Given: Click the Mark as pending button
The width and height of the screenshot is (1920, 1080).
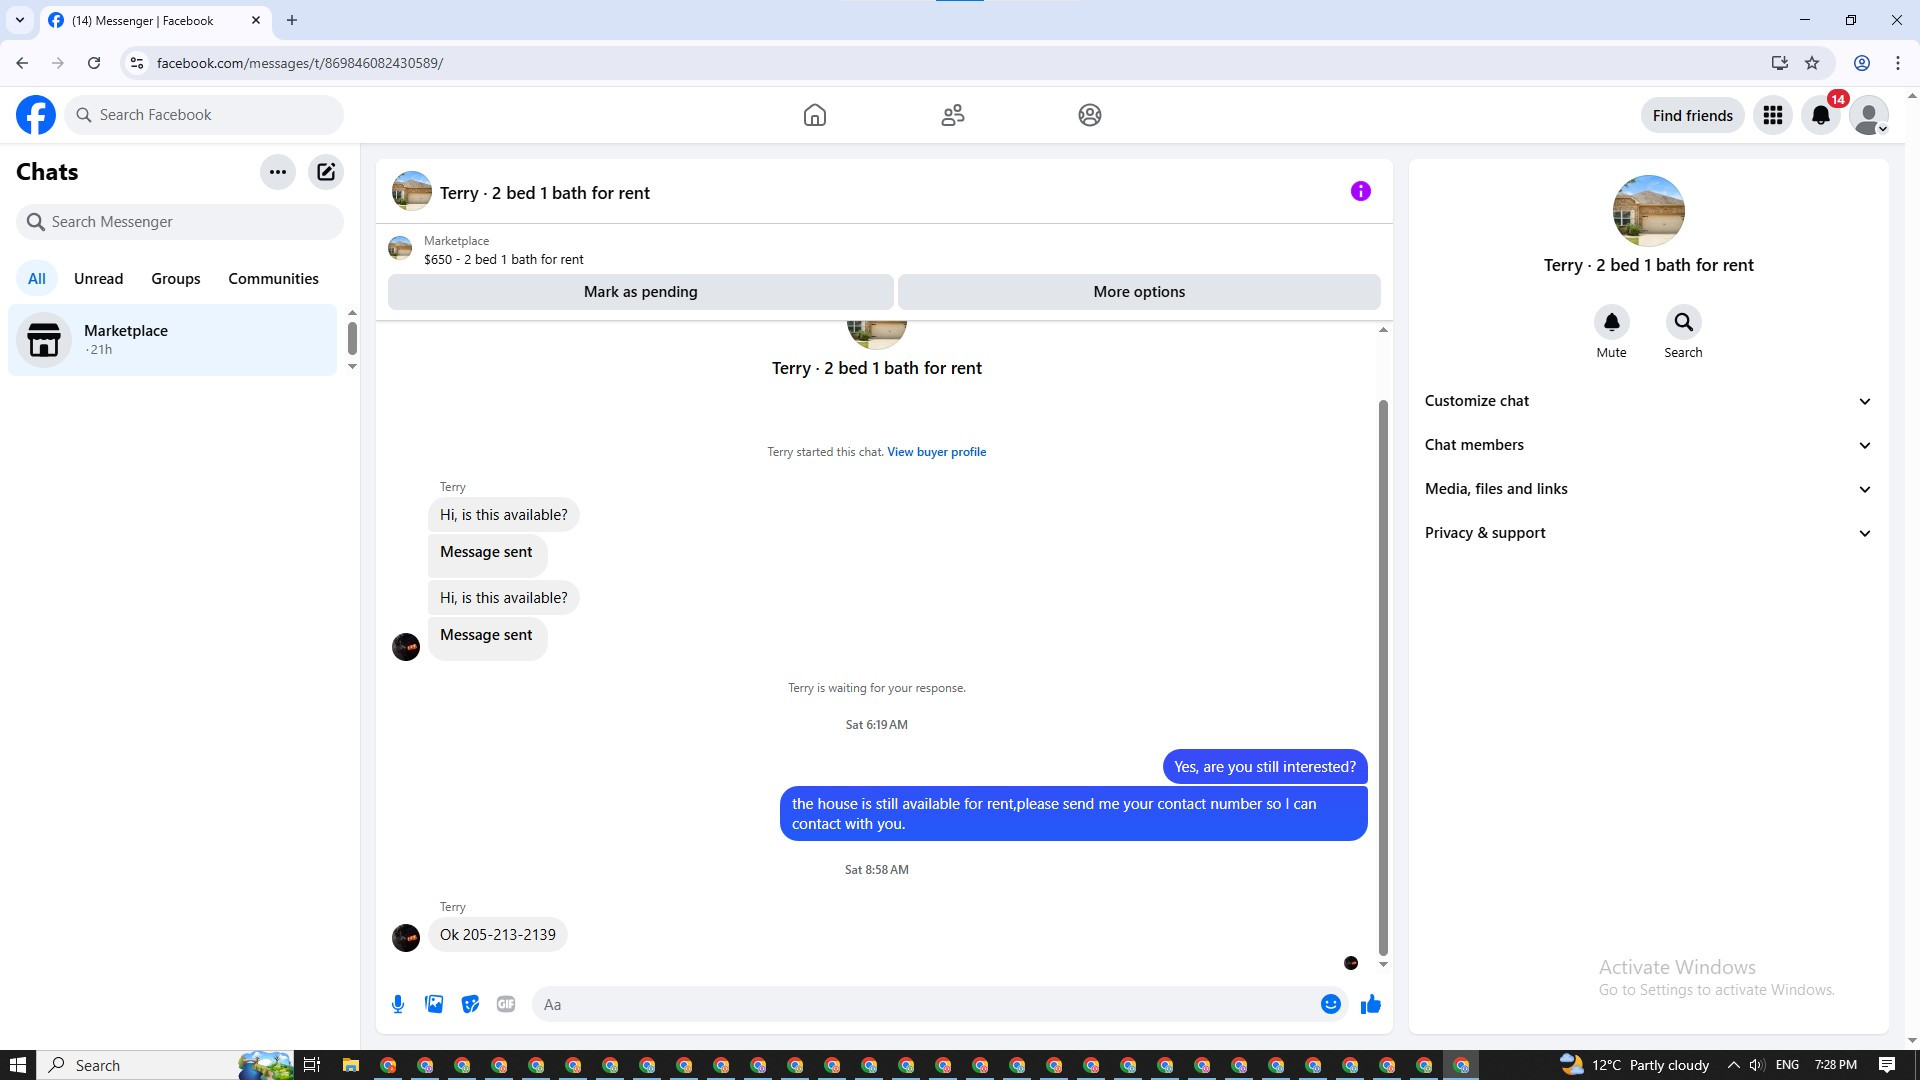Looking at the screenshot, I should click(641, 292).
